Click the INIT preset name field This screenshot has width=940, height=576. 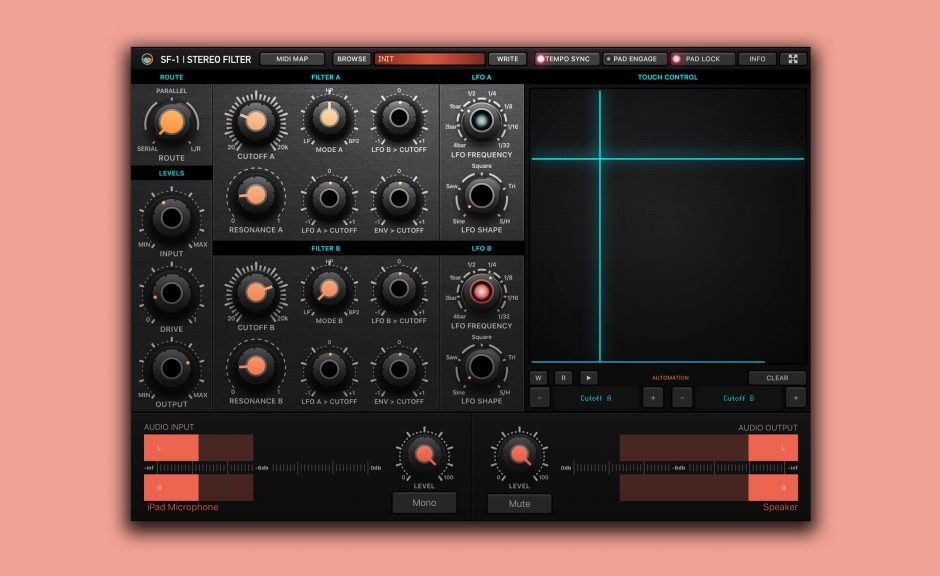[428, 58]
